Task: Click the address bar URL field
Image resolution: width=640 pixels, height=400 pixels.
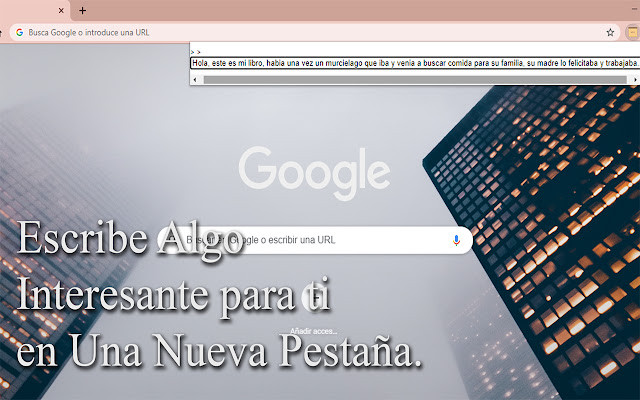Action: point(314,33)
